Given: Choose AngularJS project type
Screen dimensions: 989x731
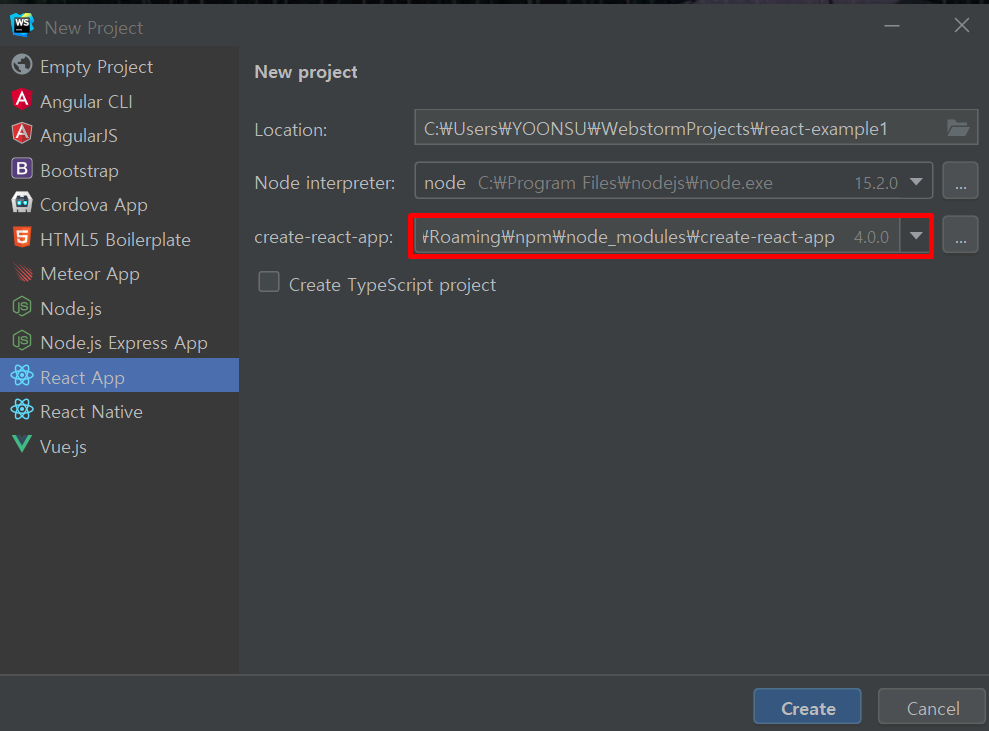Looking at the screenshot, I should pos(119,135).
